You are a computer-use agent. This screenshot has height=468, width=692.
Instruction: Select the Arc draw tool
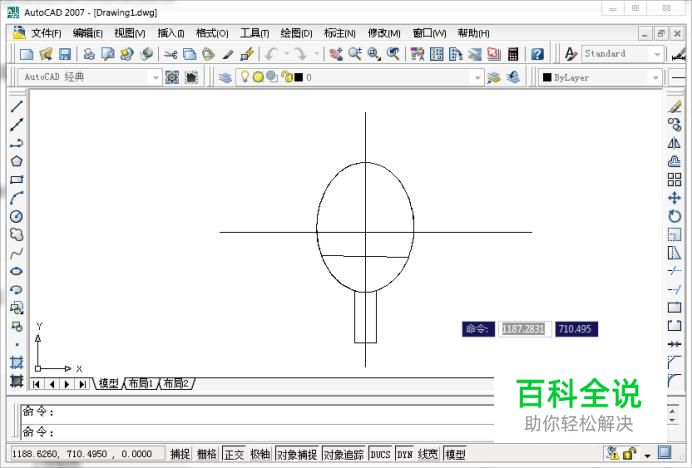coord(17,198)
